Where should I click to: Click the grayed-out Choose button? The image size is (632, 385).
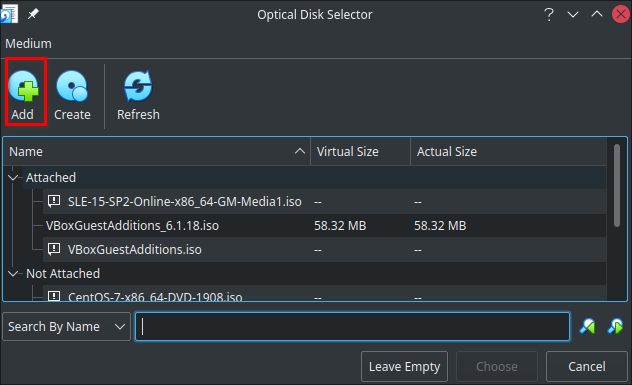[x=497, y=366]
